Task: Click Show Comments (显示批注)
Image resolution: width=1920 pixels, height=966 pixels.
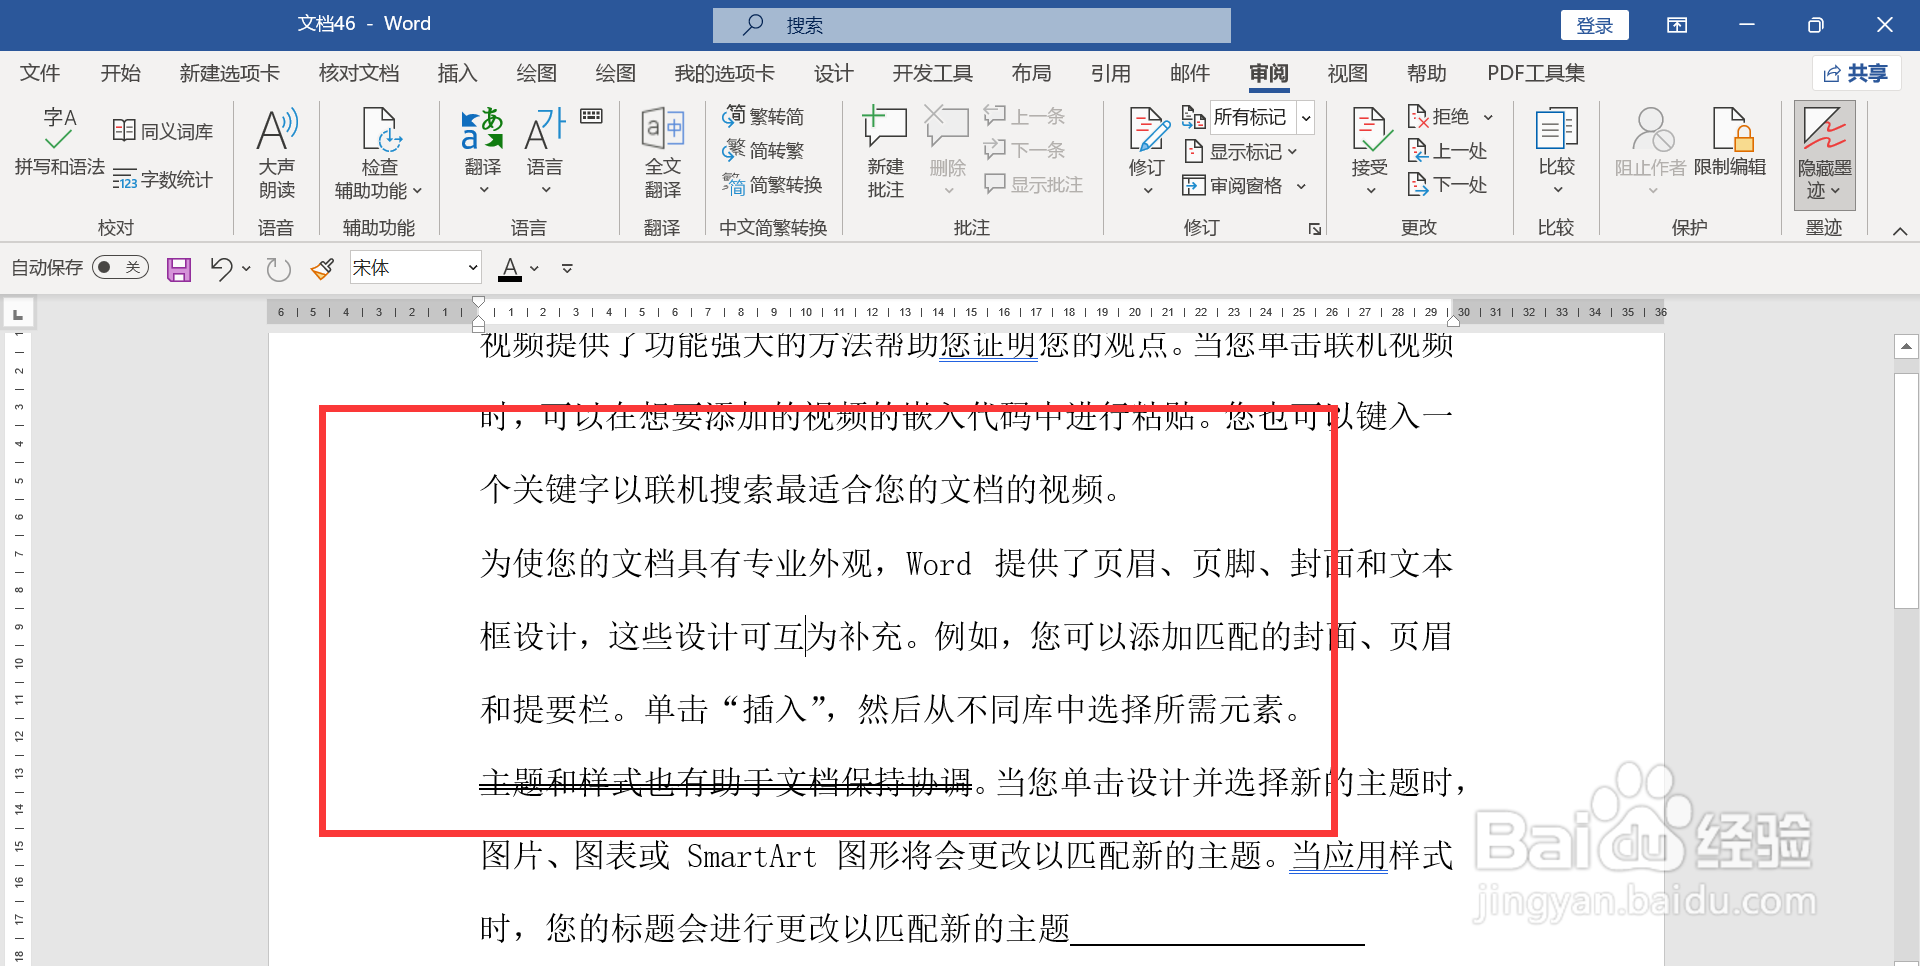Action: pos(1034,184)
